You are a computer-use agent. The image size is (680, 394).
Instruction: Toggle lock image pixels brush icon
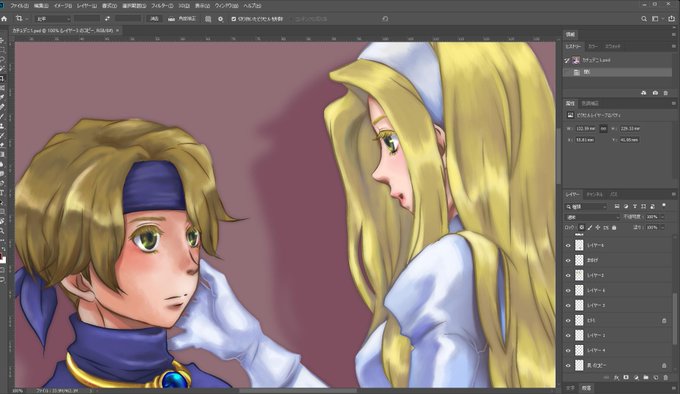click(x=590, y=227)
